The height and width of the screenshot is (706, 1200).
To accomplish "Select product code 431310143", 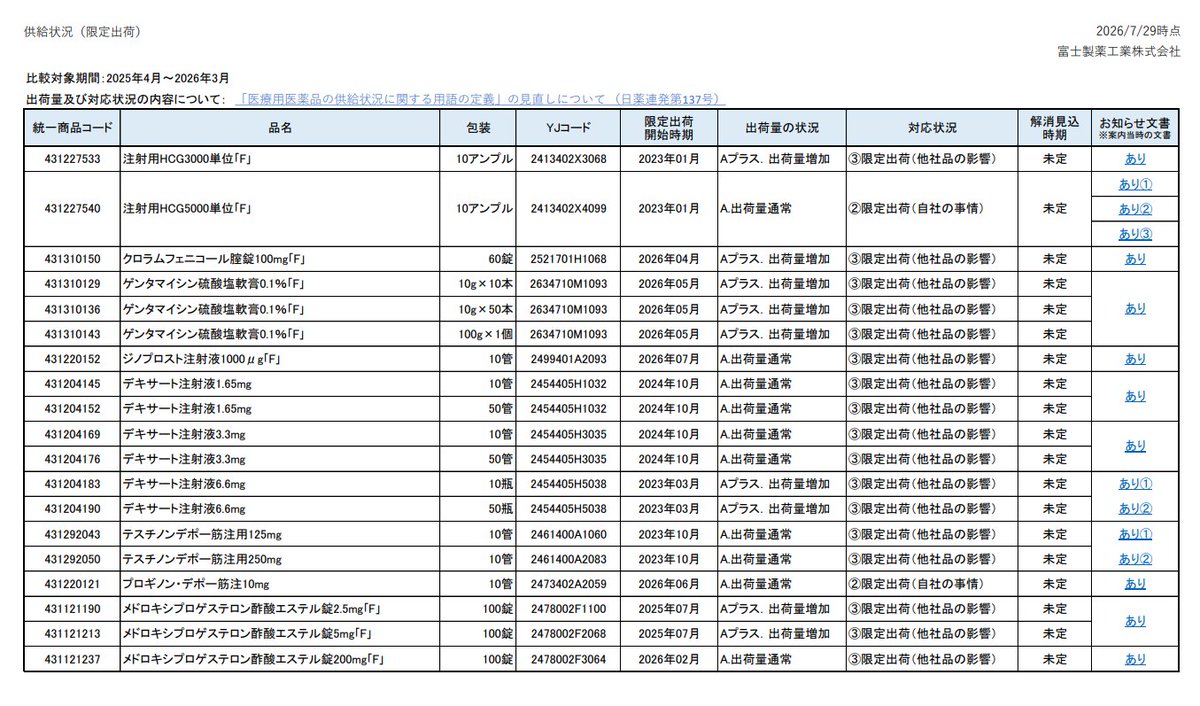I will pyautogui.click(x=72, y=334).
